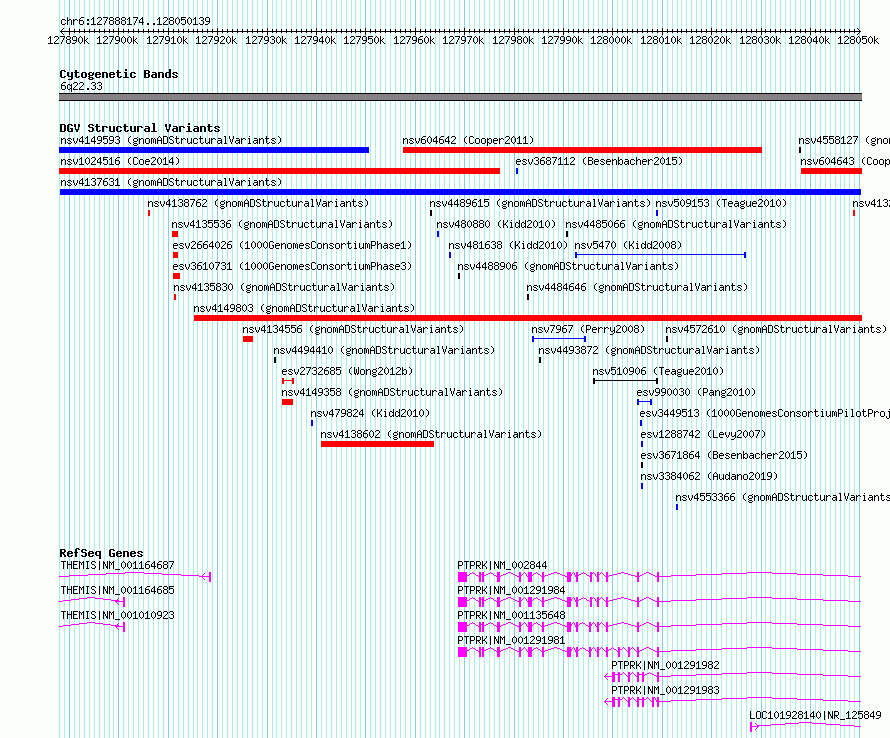The width and height of the screenshot is (890, 738).
Task: Open PTPRK|NM_001291984 gene label
Action: 511,590
